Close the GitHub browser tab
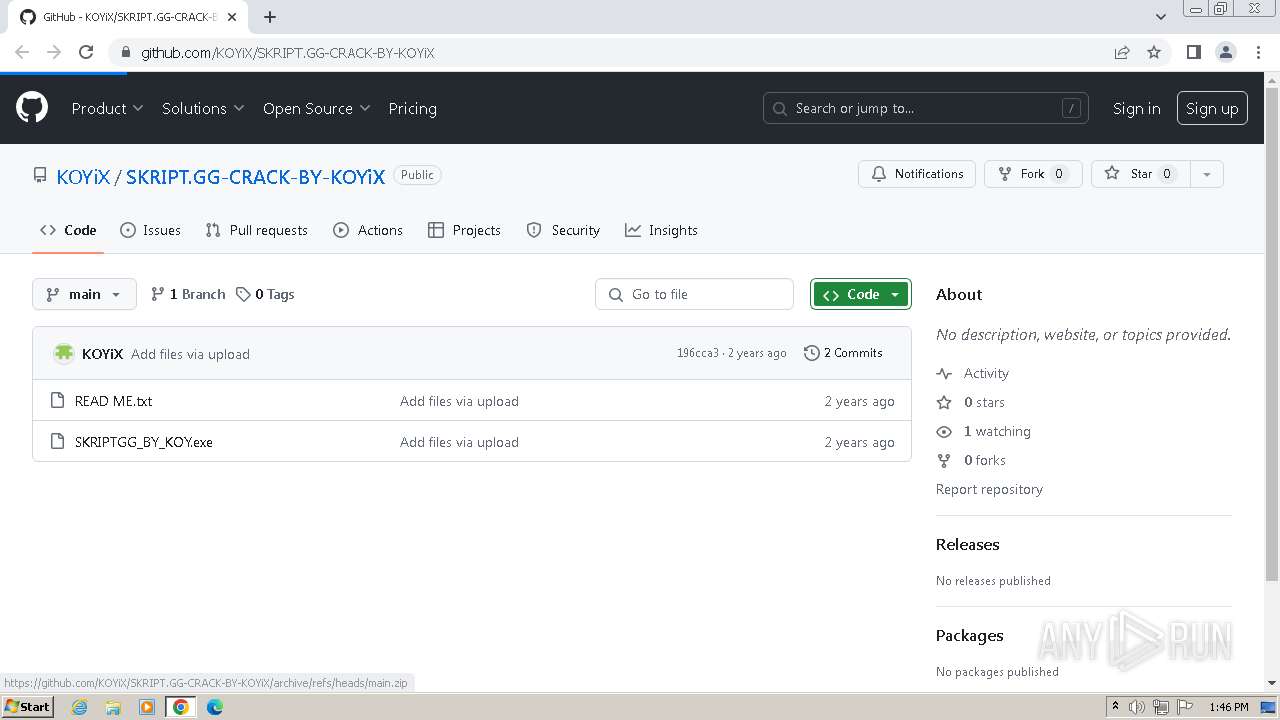 (x=233, y=17)
